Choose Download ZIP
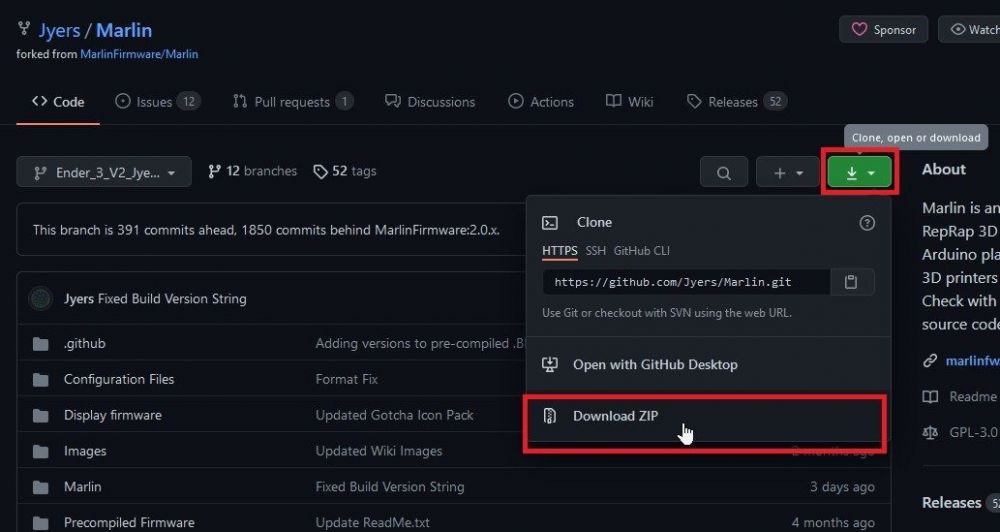The height and width of the screenshot is (532, 1000). point(707,416)
